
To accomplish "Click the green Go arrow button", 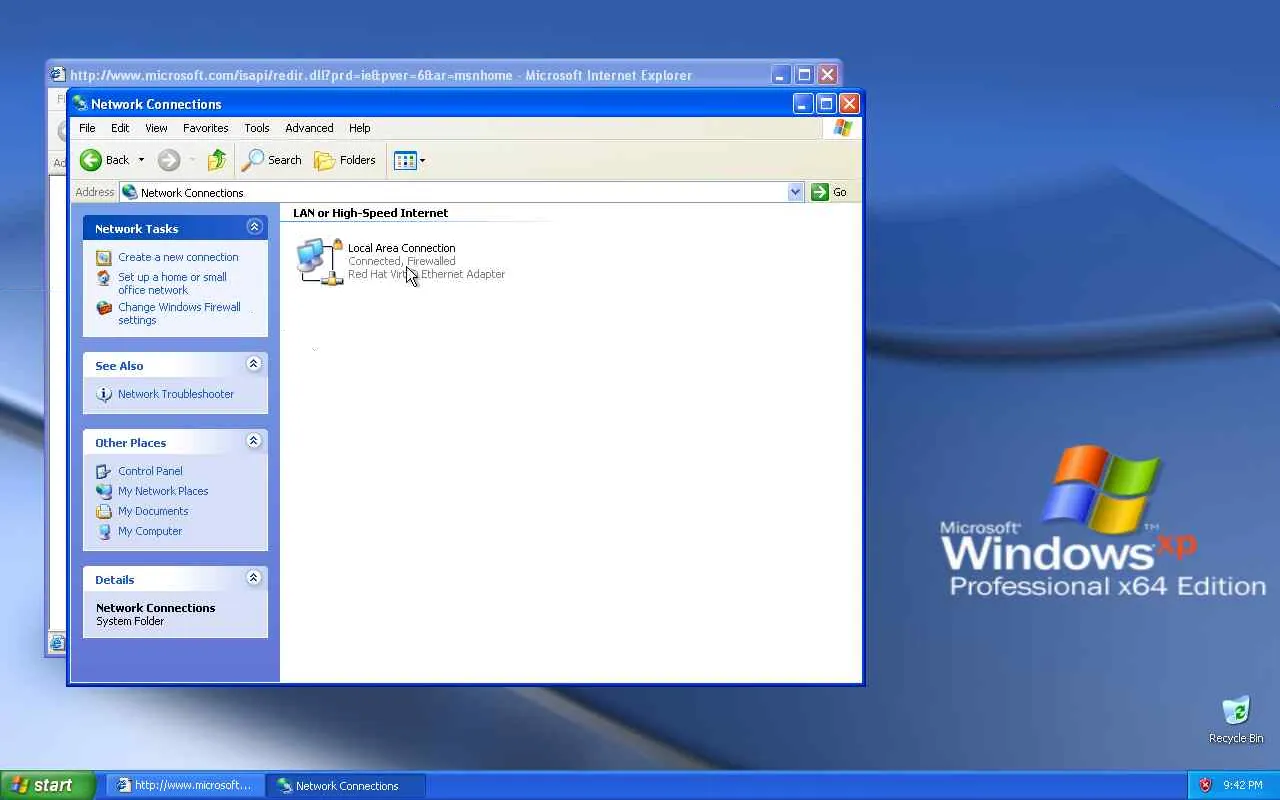I will tap(820, 192).
